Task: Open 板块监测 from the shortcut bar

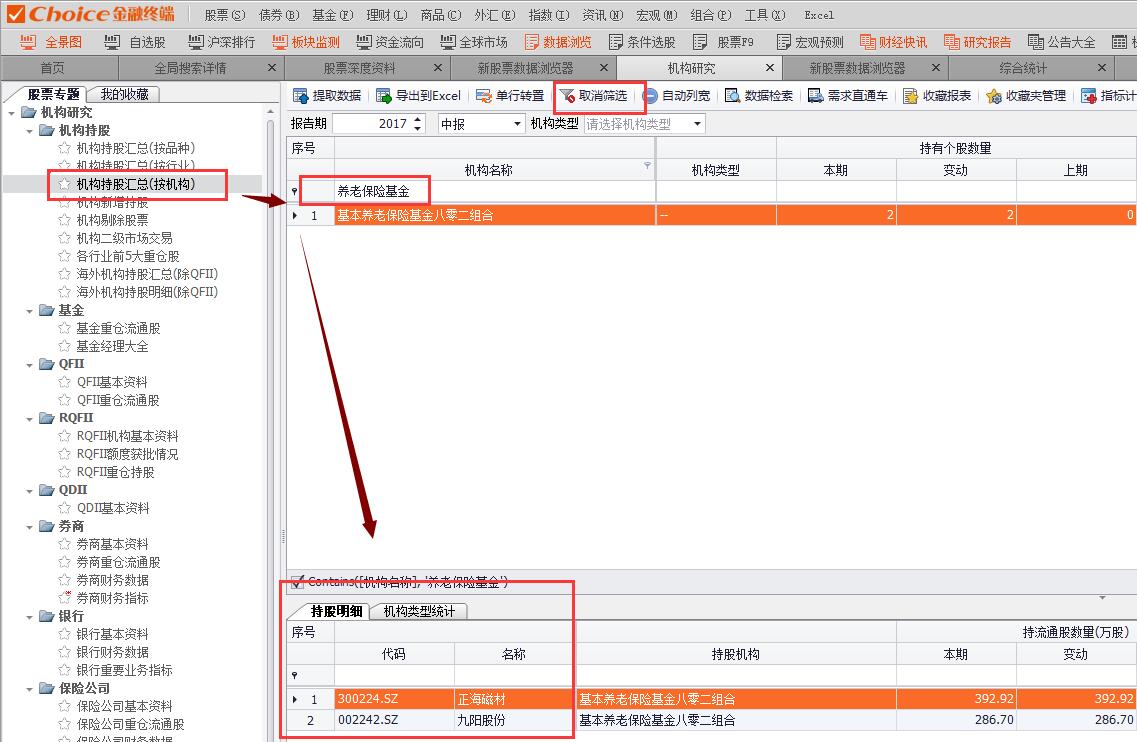Action: point(280,42)
